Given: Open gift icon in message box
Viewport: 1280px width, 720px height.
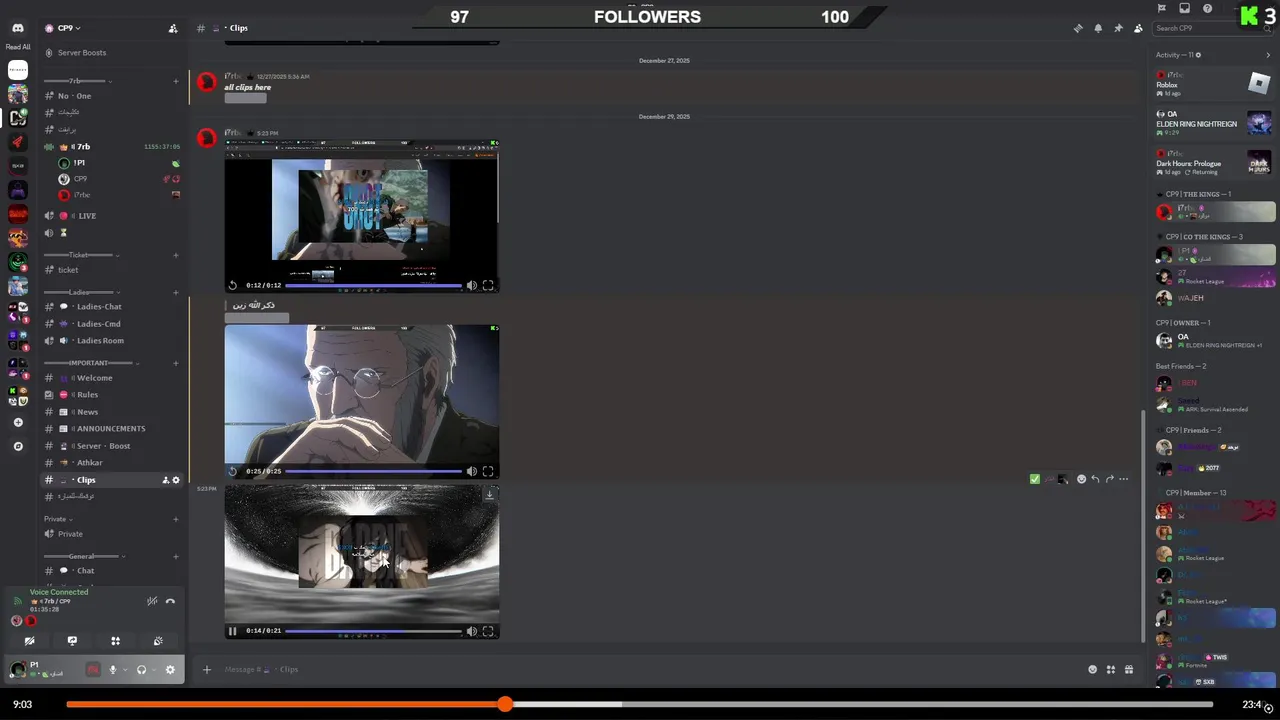Looking at the screenshot, I should point(1129,669).
